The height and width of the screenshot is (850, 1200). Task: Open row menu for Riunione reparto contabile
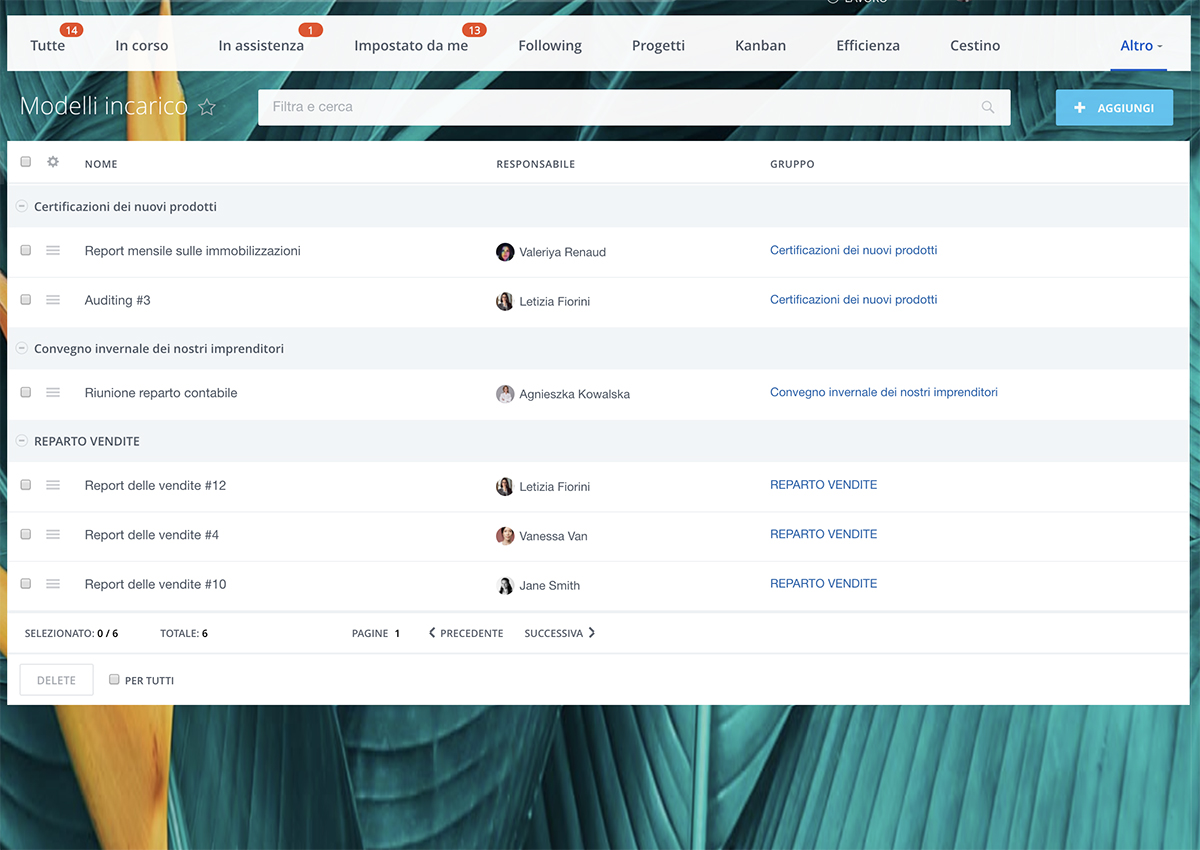pyautogui.click(x=53, y=393)
